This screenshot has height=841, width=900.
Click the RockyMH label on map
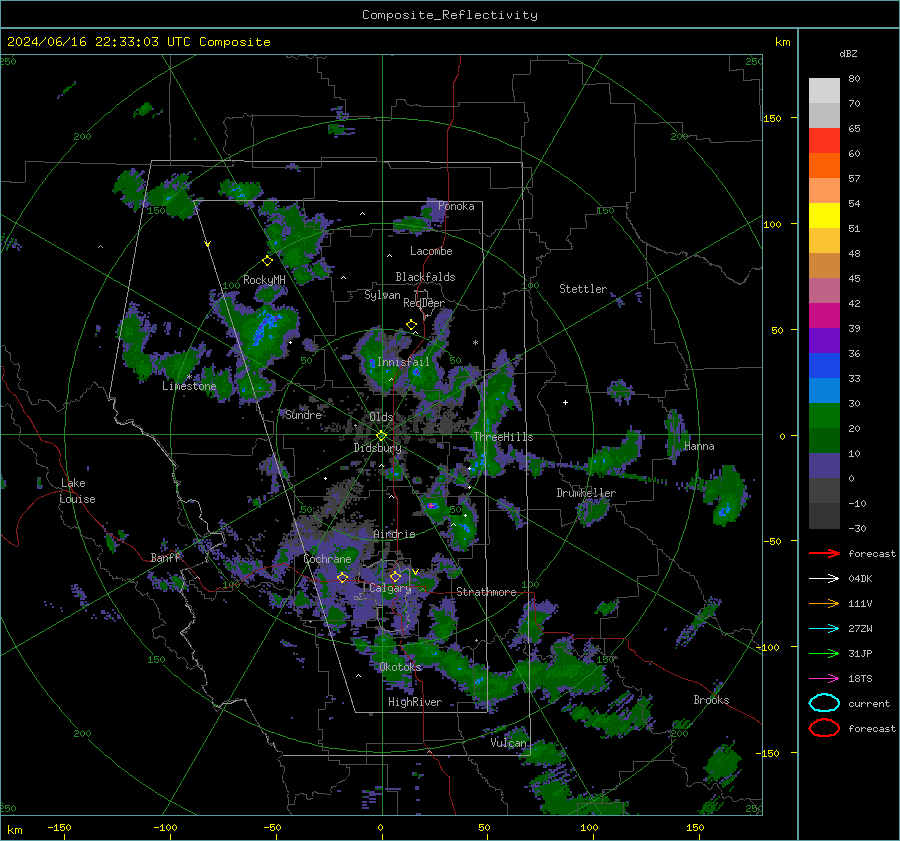264,280
